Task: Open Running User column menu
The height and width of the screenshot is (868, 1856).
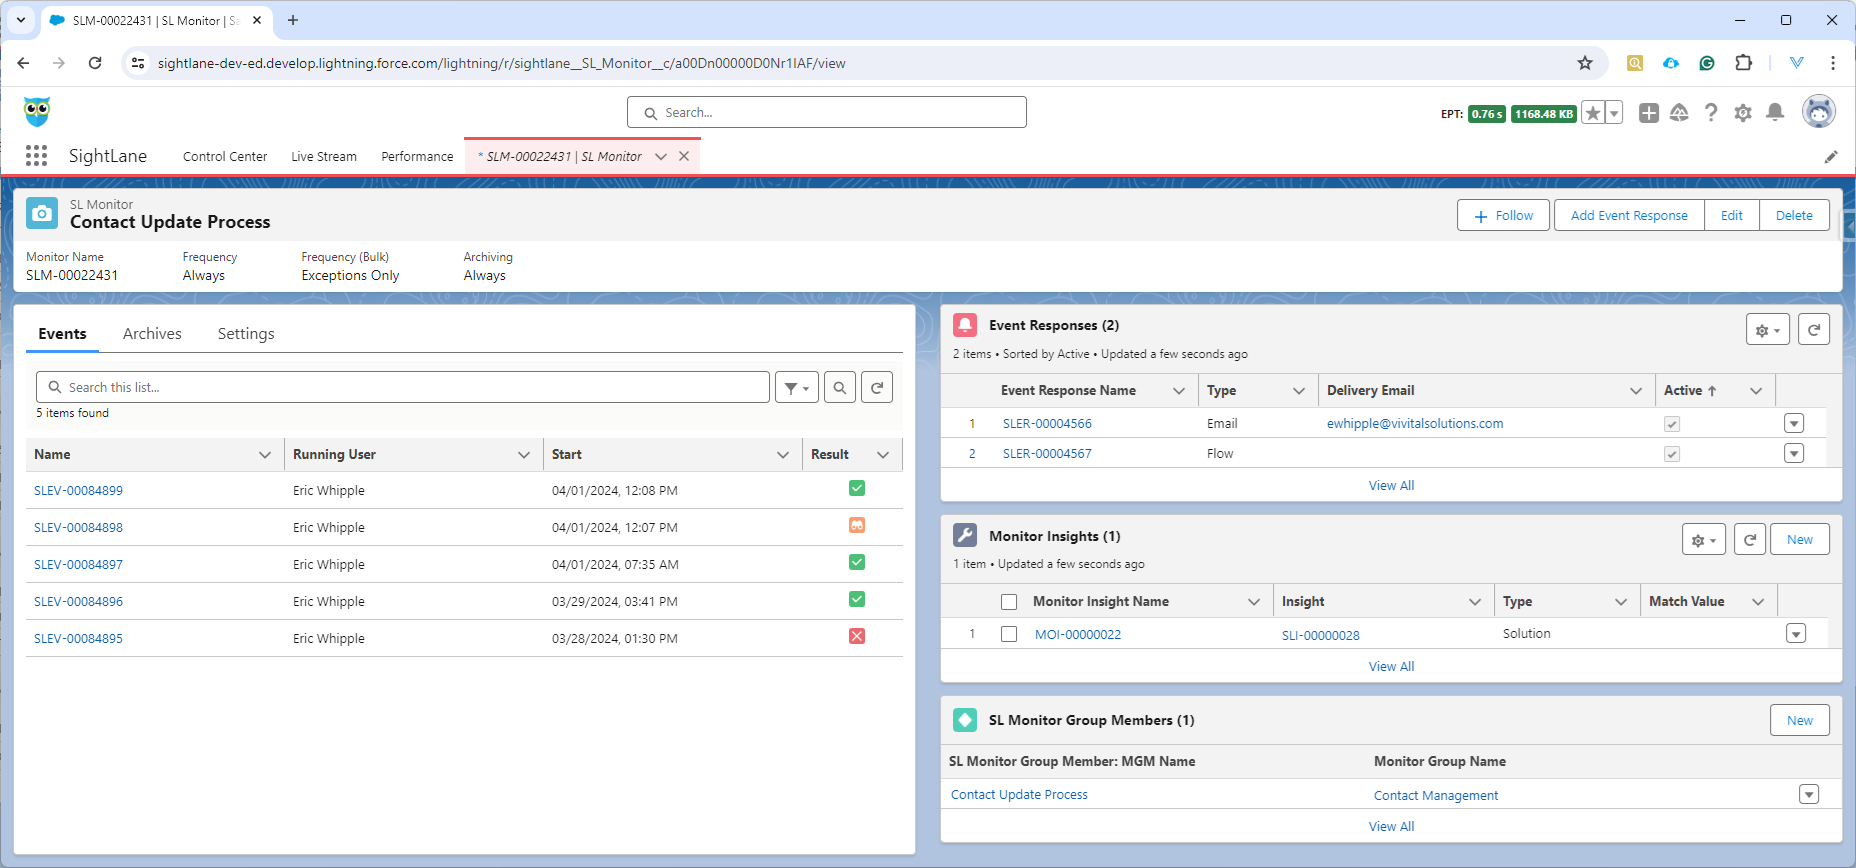Action: tap(524, 455)
